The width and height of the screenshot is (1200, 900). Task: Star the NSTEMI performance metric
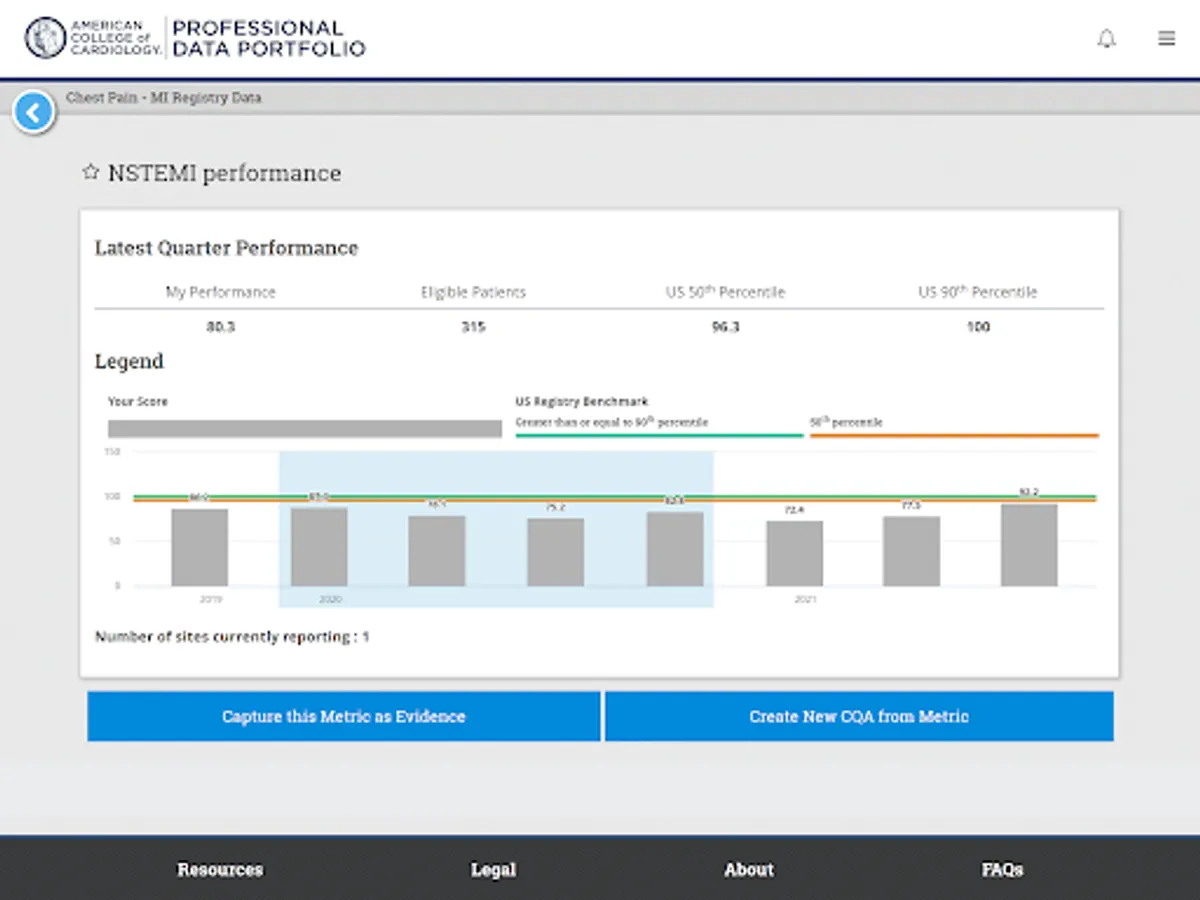[x=90, y=173]
